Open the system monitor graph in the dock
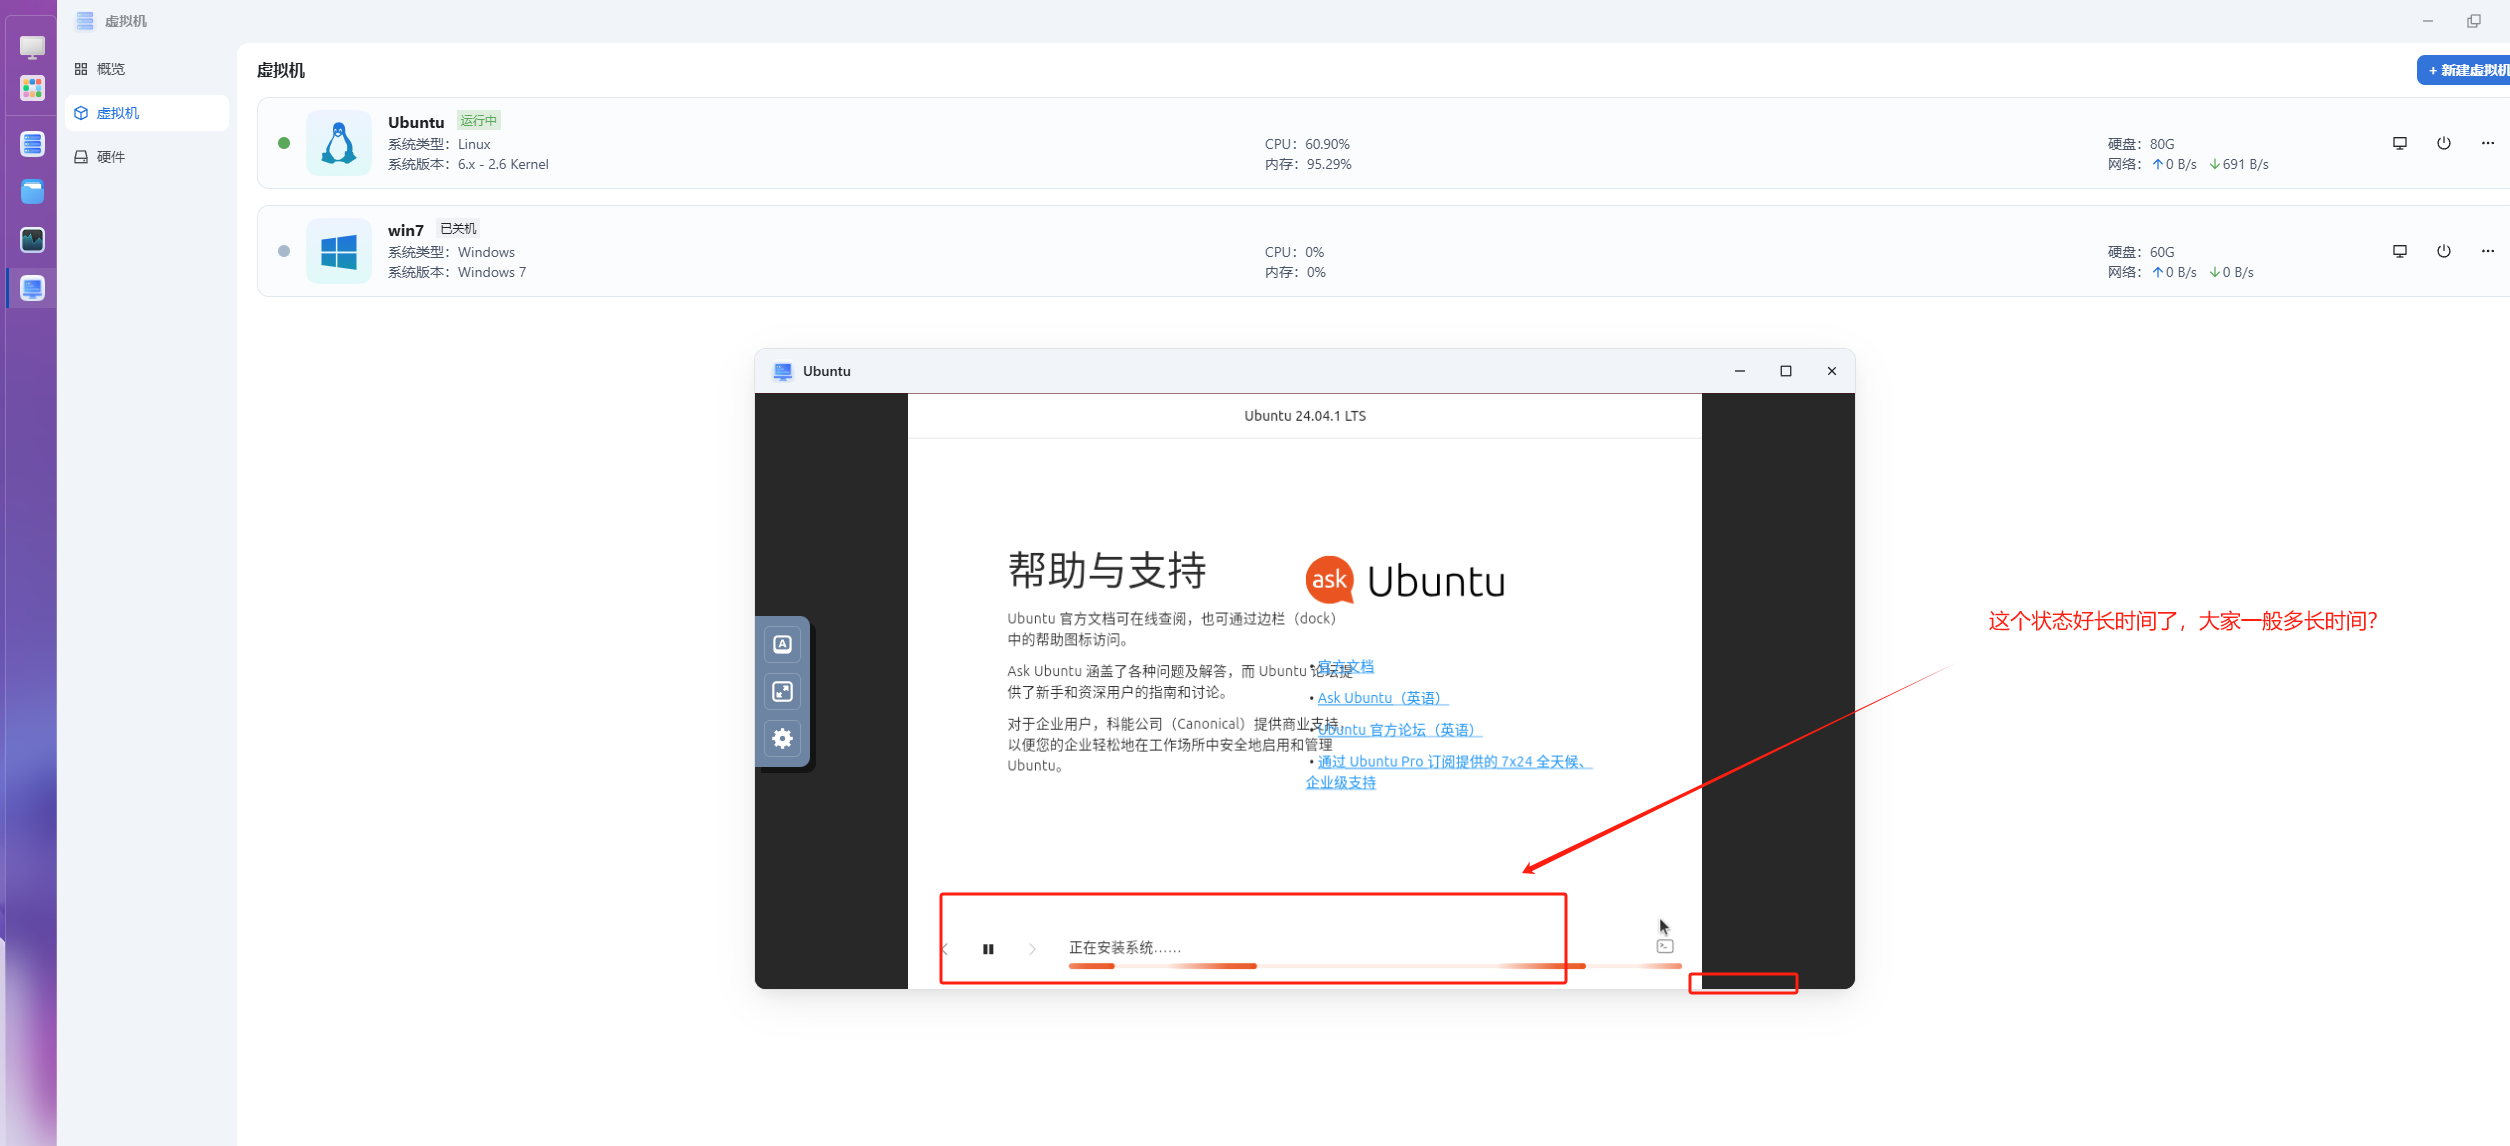2510x1146 pixels. pos(32,240)
